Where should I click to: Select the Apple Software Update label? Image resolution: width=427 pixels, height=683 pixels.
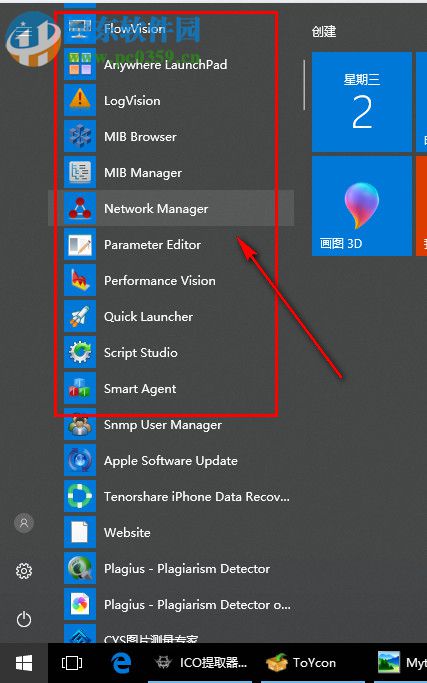171,460
